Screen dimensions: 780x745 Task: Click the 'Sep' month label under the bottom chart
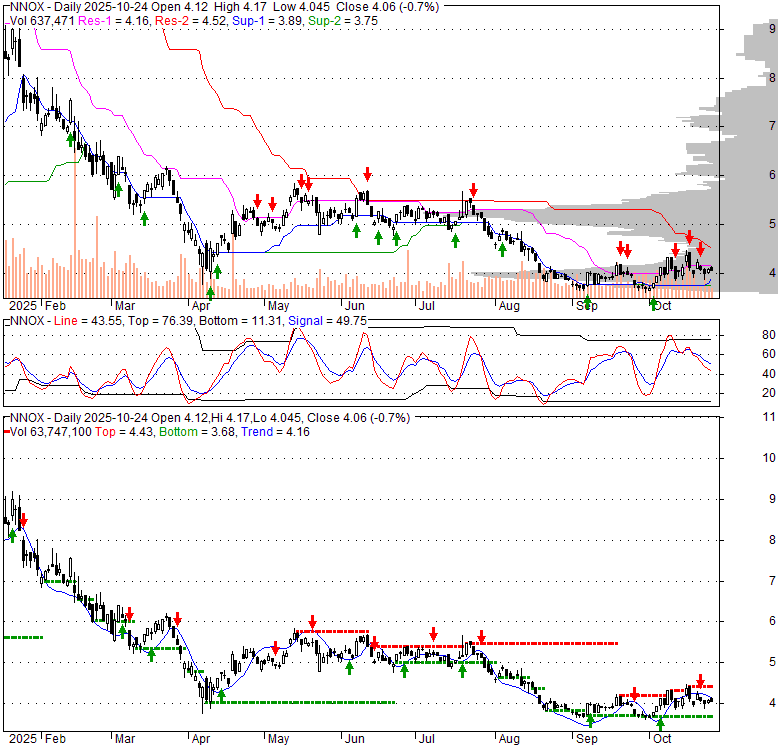click(x=587, y=739)
